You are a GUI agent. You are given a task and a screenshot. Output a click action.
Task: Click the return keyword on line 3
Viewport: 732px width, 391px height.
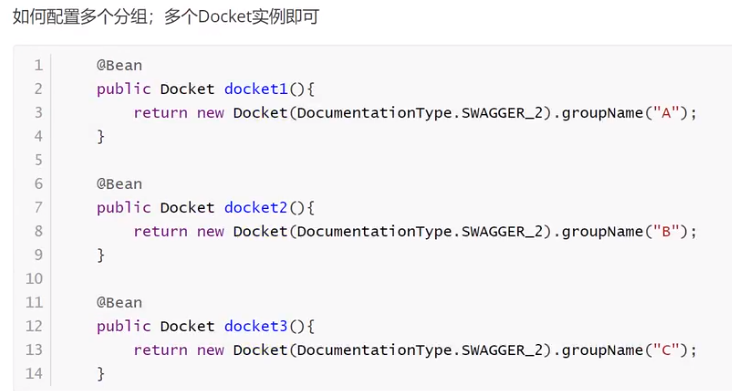pyautogui.click(x=161, y=112)
